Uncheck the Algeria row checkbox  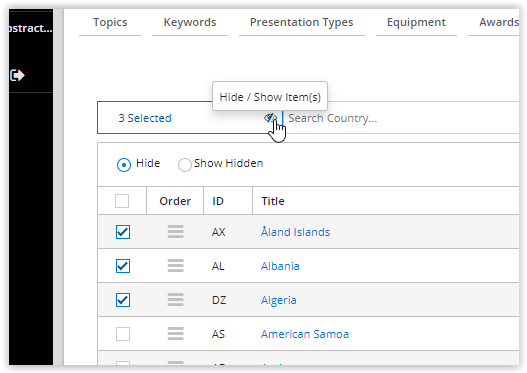click(x=123, y=300)
